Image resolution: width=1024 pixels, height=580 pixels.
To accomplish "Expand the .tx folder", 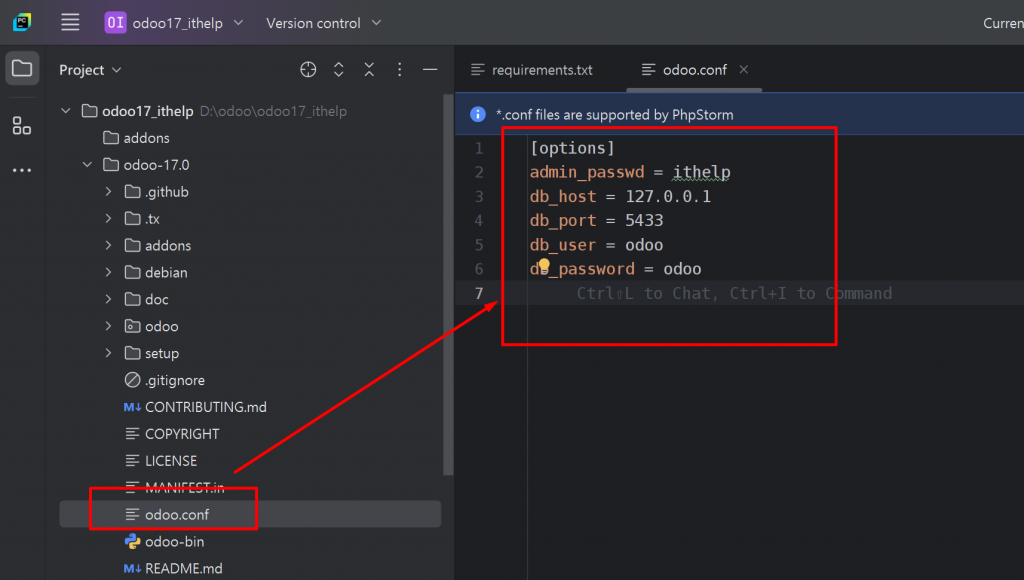I will 108,219.
